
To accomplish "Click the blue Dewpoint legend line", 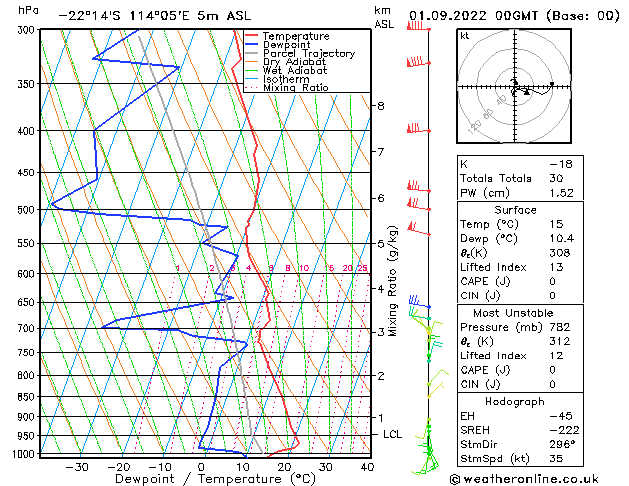I will [x=252, y=44].
